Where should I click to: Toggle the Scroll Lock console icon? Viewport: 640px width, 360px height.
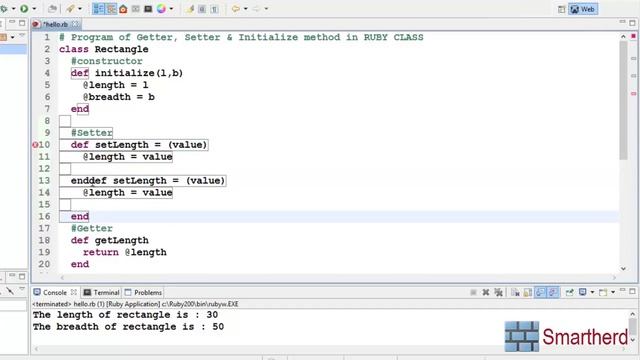[x=528, y=293]
